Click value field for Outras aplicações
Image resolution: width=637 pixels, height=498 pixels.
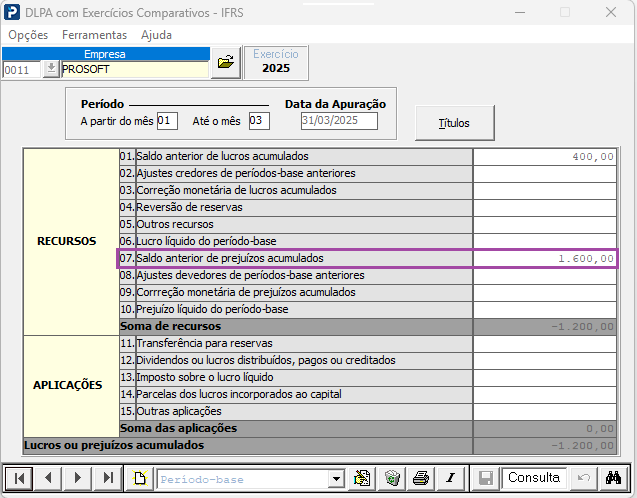[545, 412]
